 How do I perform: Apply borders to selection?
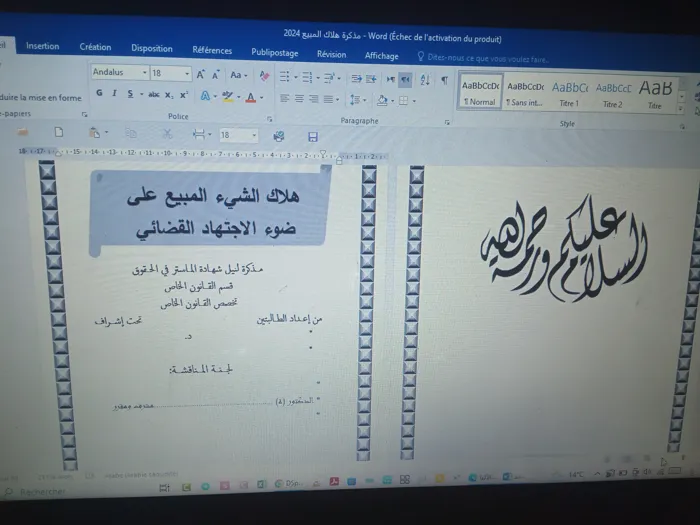pos(404,100)
